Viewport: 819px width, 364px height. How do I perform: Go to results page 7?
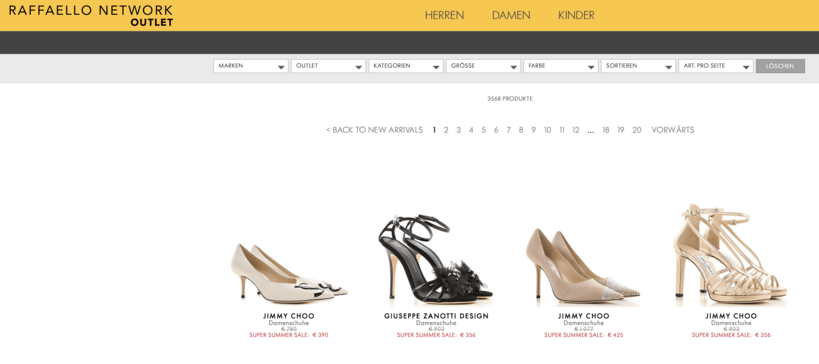click(508, 130)
